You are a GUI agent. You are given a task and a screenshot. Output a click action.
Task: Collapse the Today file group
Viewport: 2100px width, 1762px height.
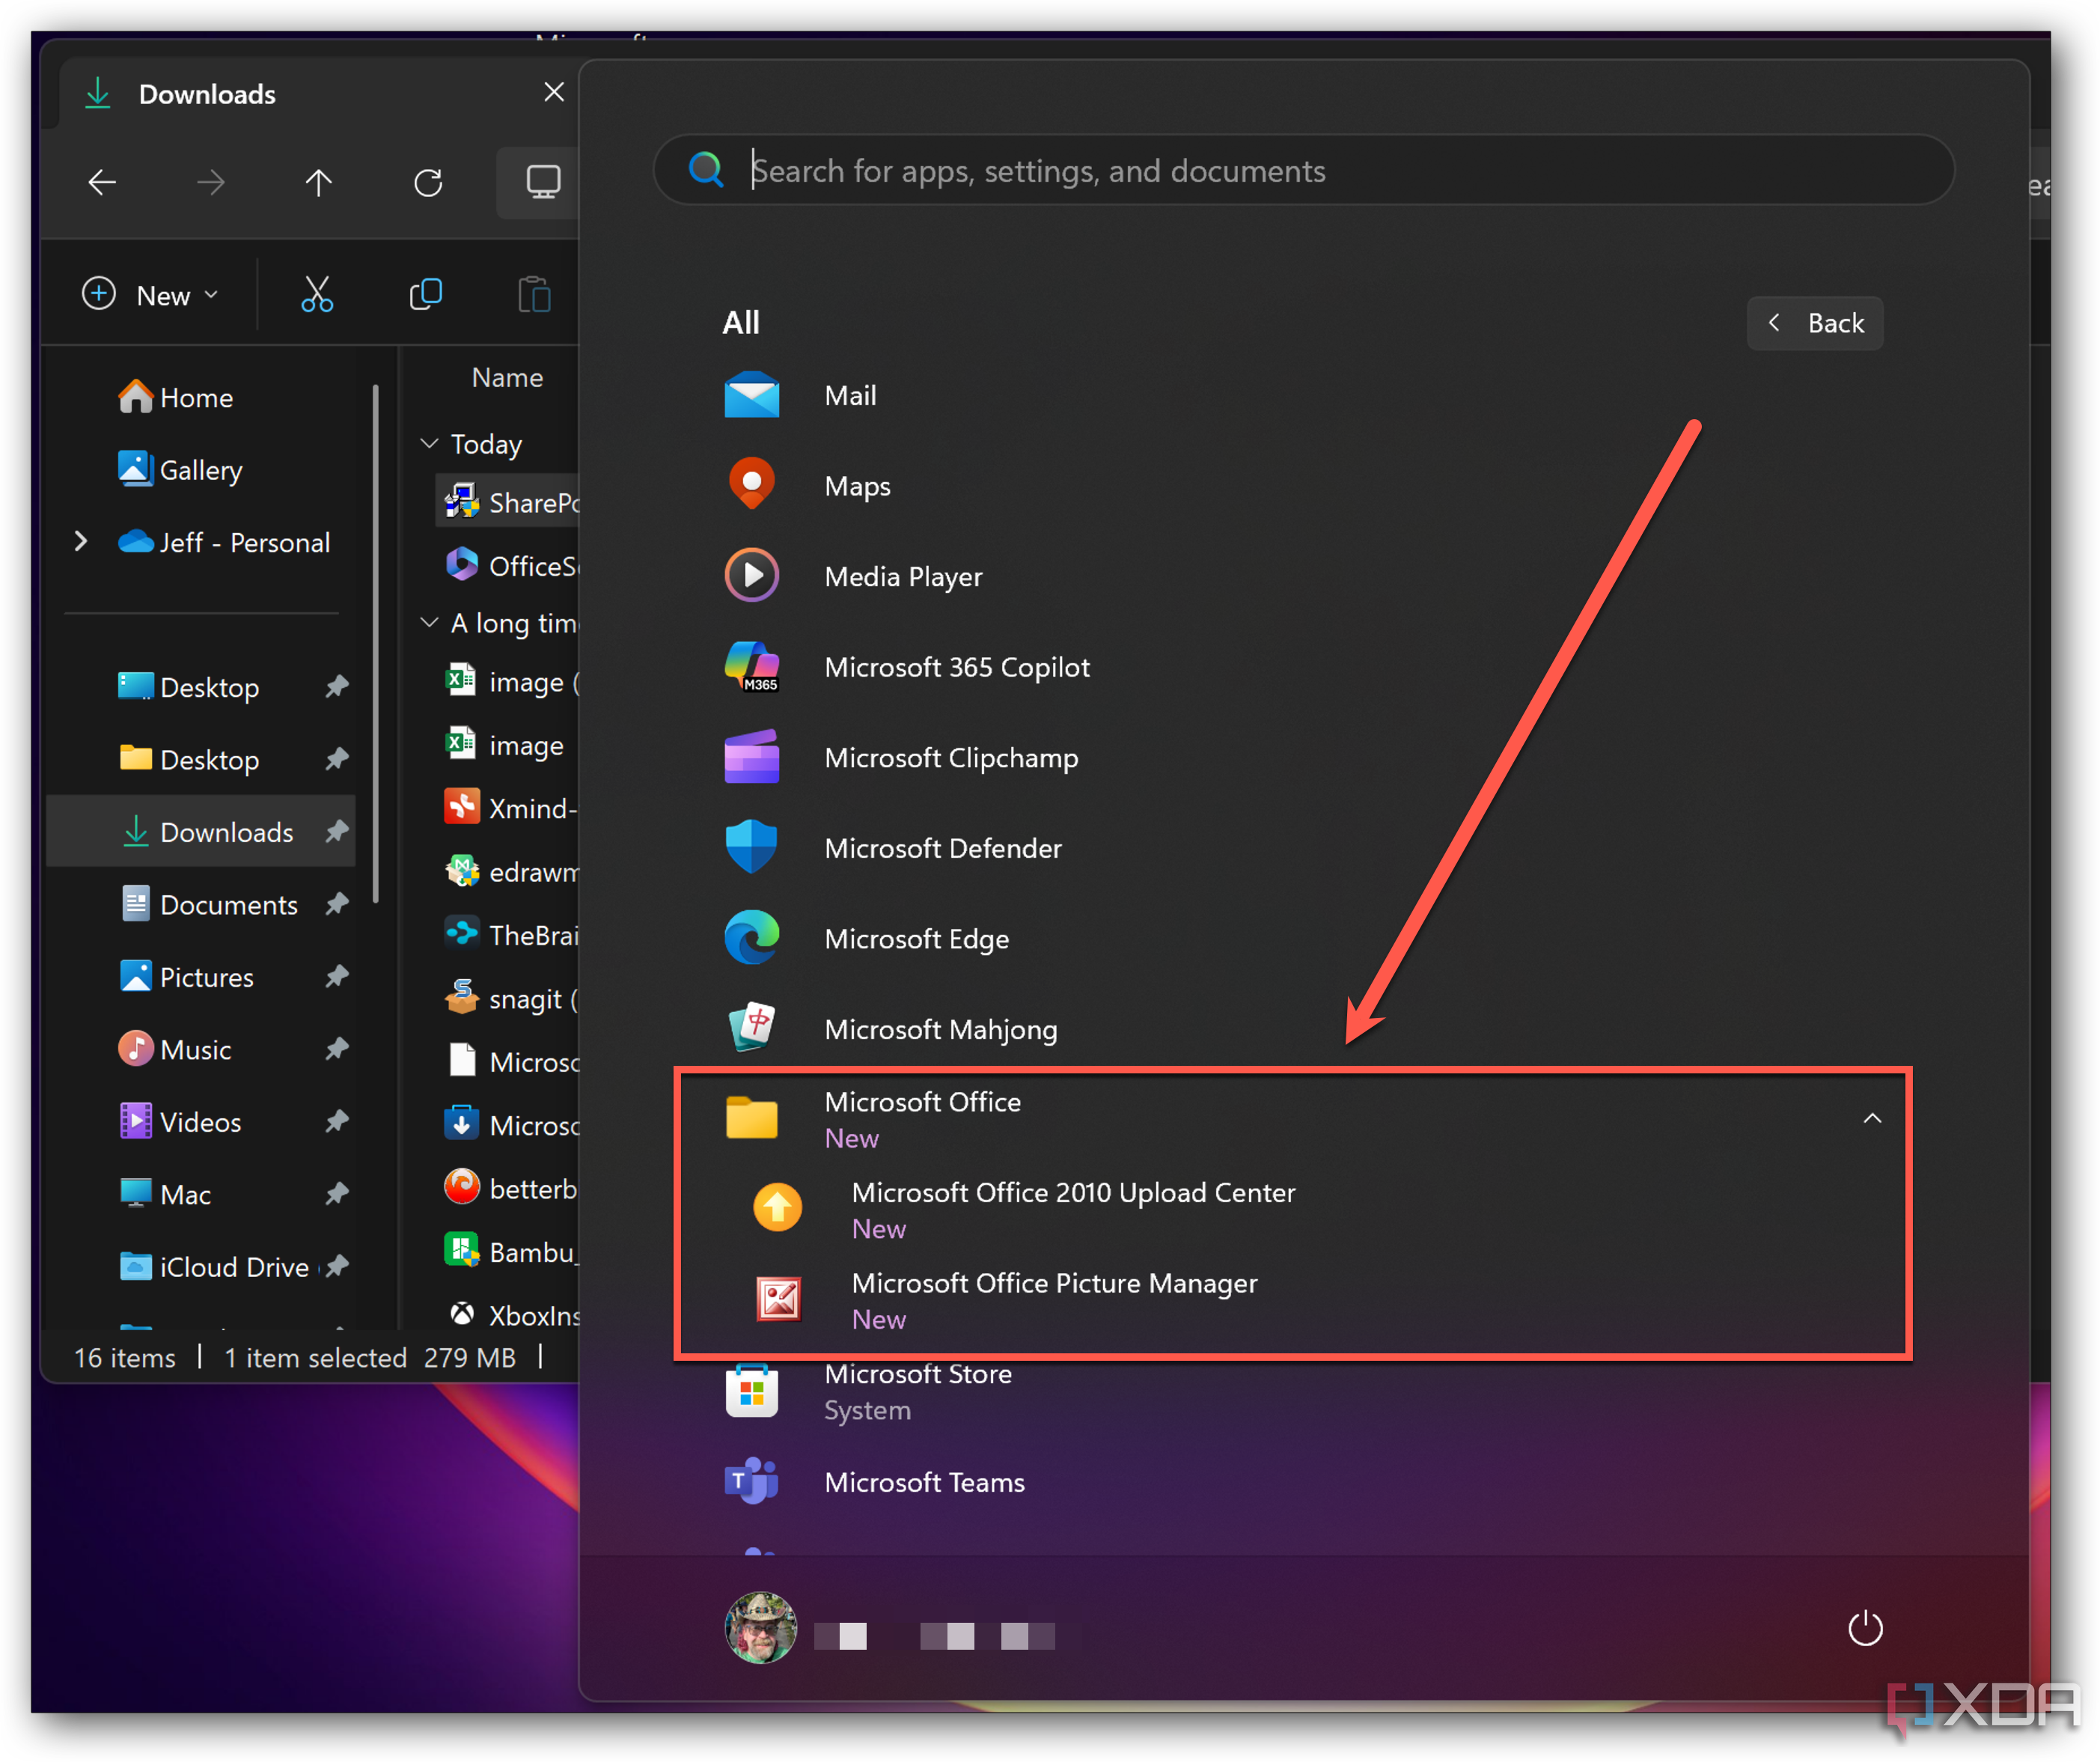click(429, 443)
